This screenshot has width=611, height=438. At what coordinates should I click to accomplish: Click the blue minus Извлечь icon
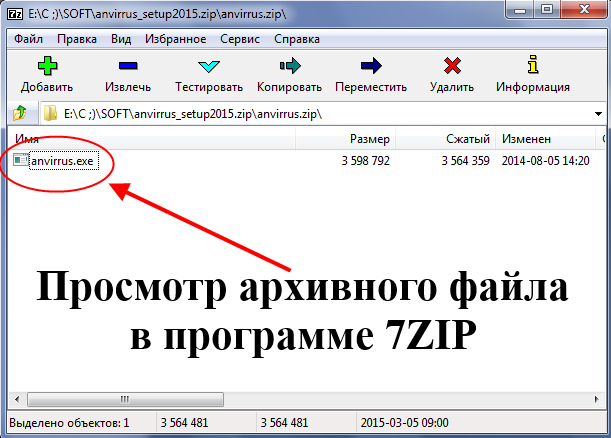pyautogui.click(x=128, y=65)
